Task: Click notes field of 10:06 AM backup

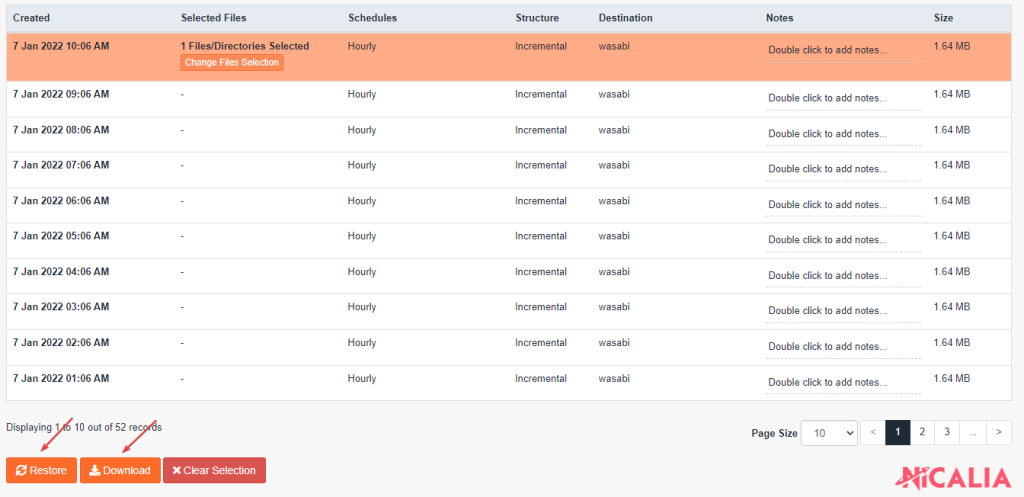Action: pyautogui.click(x=828, y=50)
